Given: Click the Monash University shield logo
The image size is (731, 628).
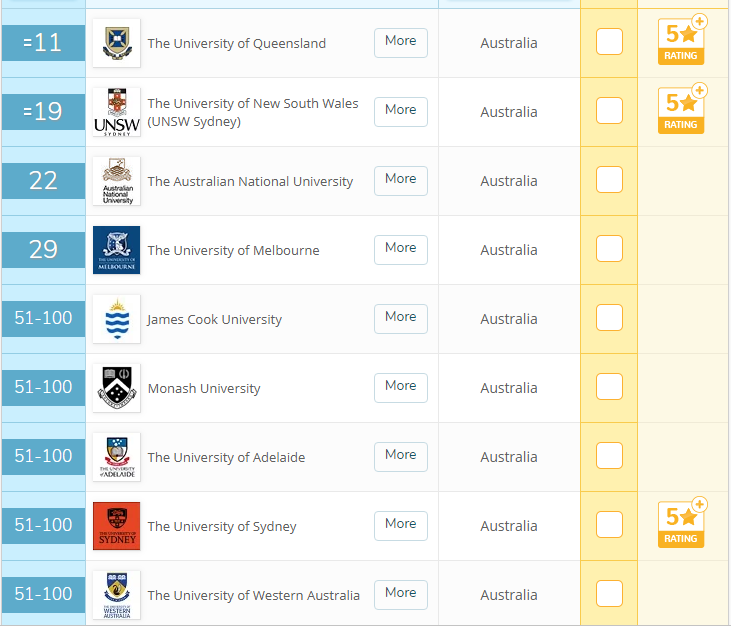Looking at the screenshot, I should [x=116, y=388].
